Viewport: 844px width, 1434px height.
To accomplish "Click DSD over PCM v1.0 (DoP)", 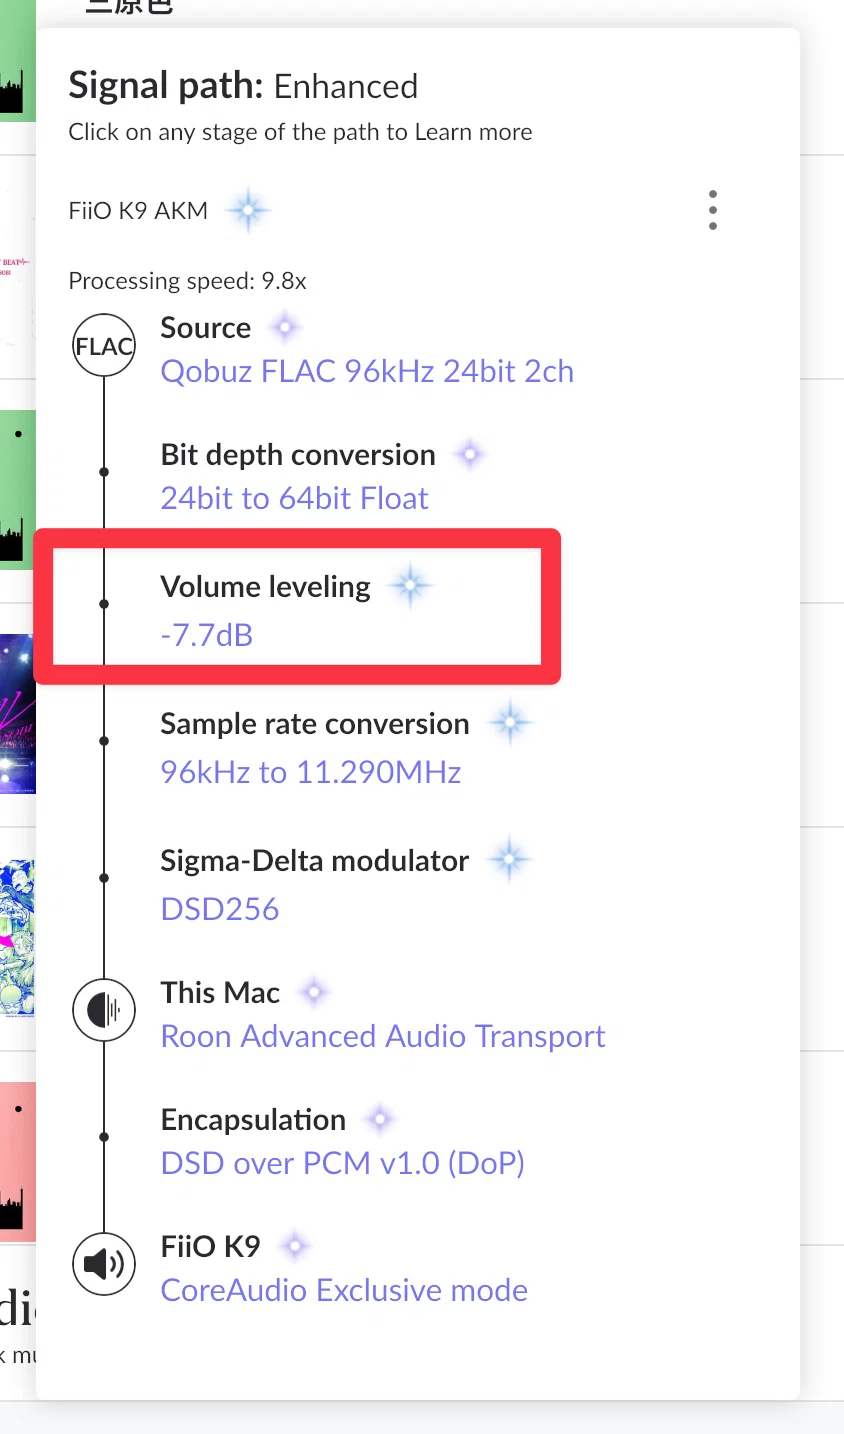I will [343, 1163].
